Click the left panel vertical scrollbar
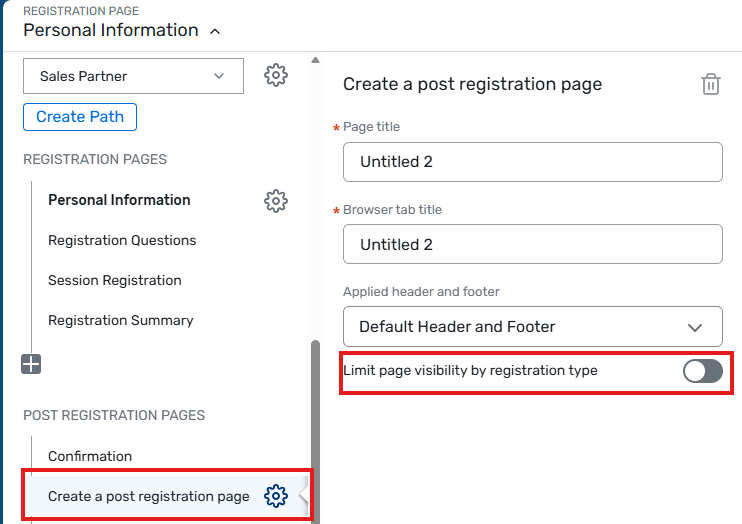742x524 pixels. (315, 420)
